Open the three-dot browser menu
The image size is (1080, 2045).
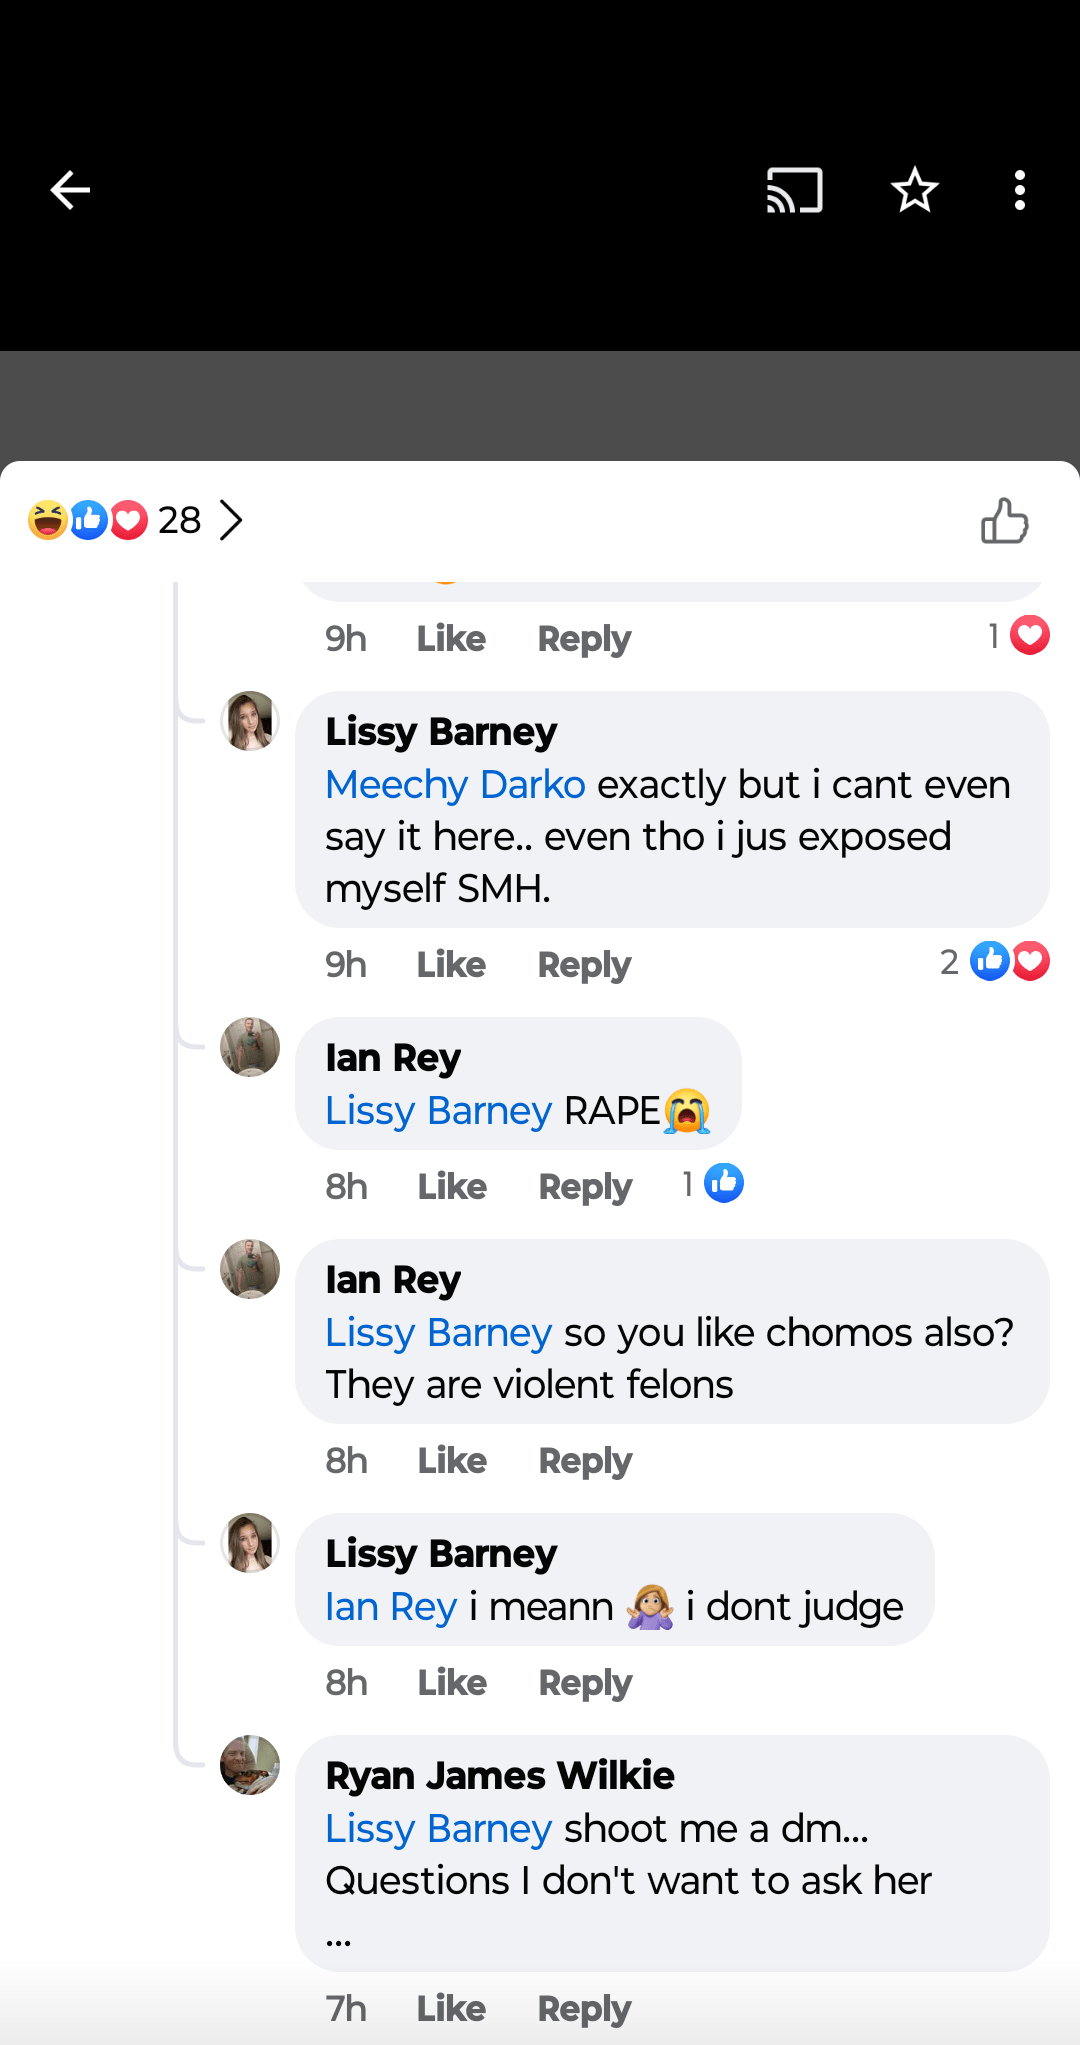tap(1019, 190)
